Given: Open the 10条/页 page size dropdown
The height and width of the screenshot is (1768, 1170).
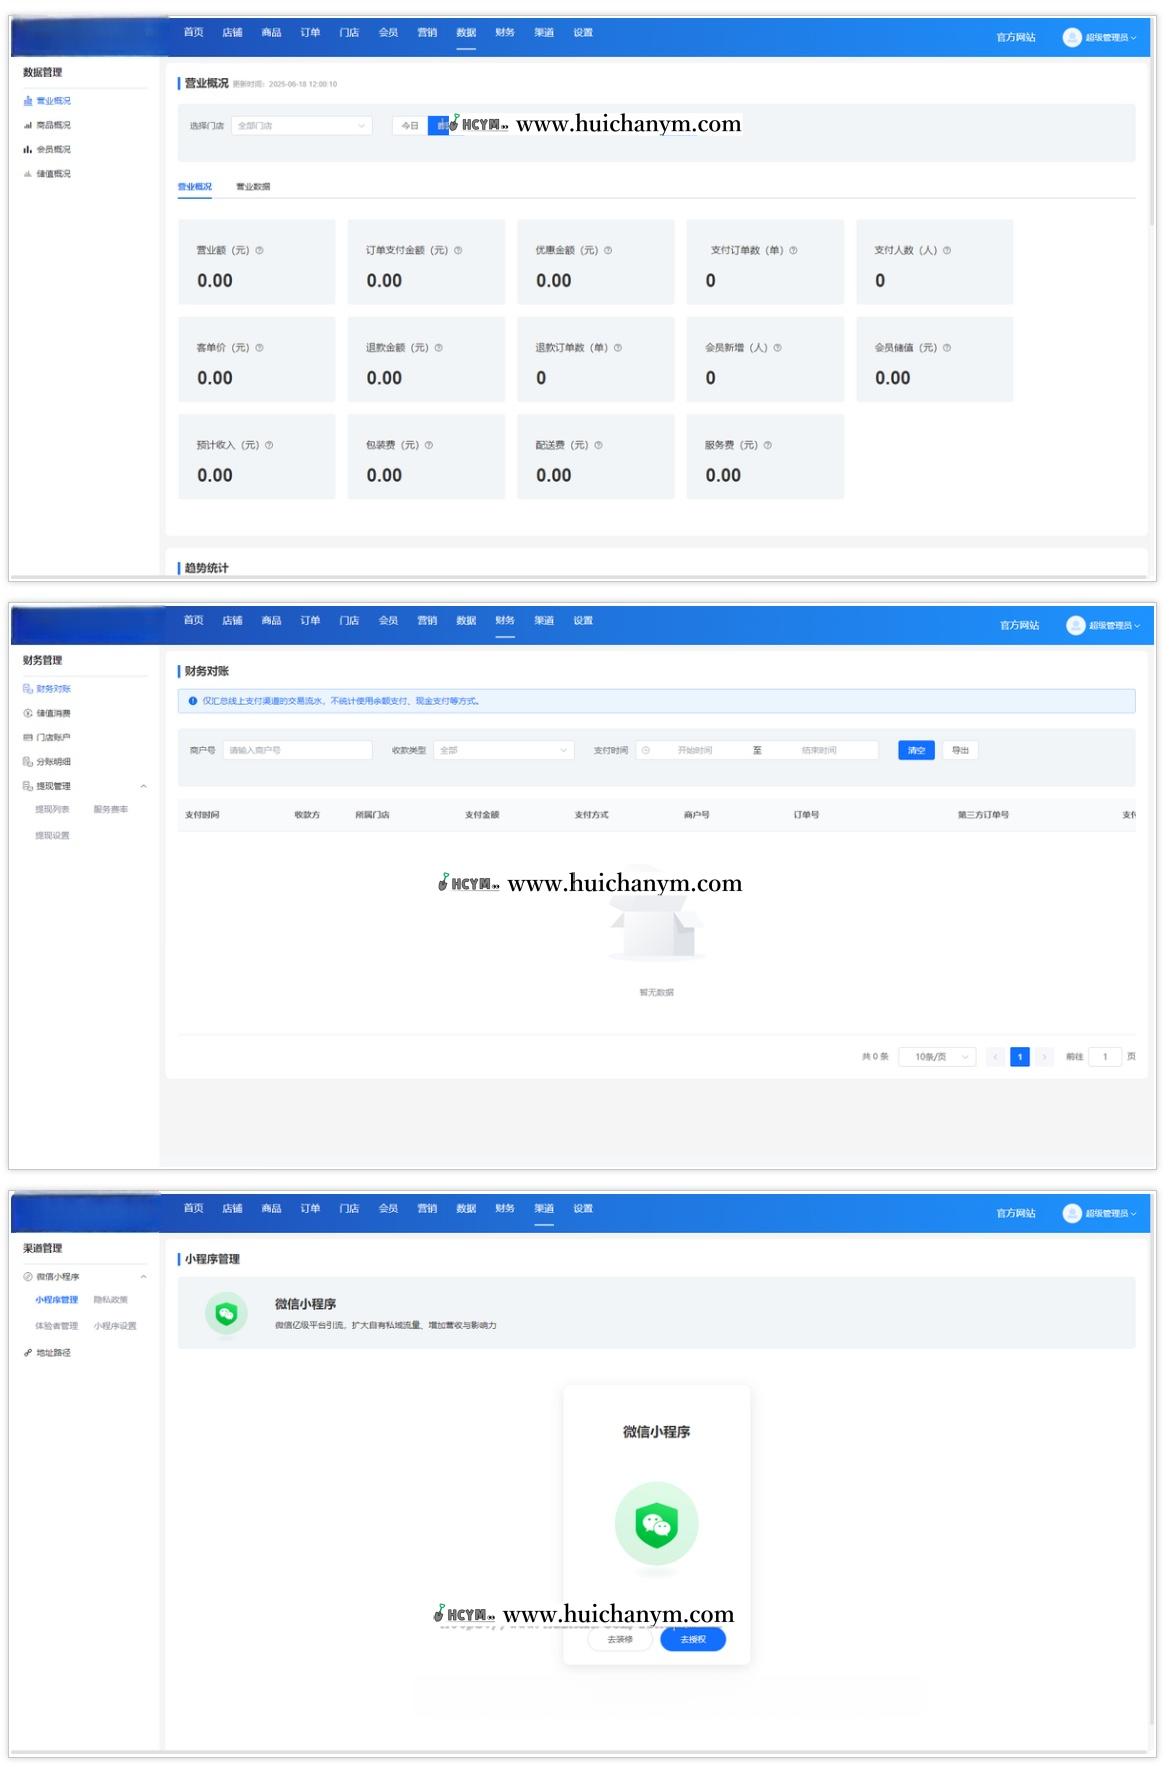Looking at the screenshot, I should tap(937, 1057).
